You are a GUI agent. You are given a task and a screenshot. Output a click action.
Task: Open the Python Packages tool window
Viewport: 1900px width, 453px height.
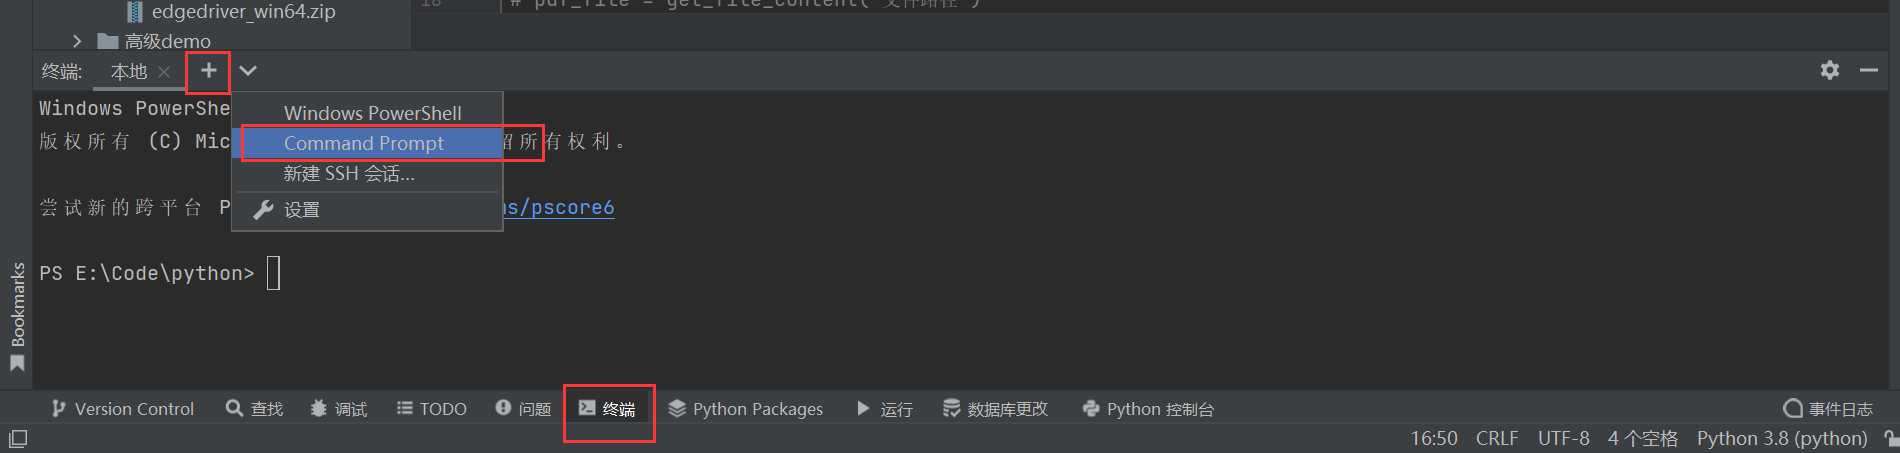click(x=745, y=409)
